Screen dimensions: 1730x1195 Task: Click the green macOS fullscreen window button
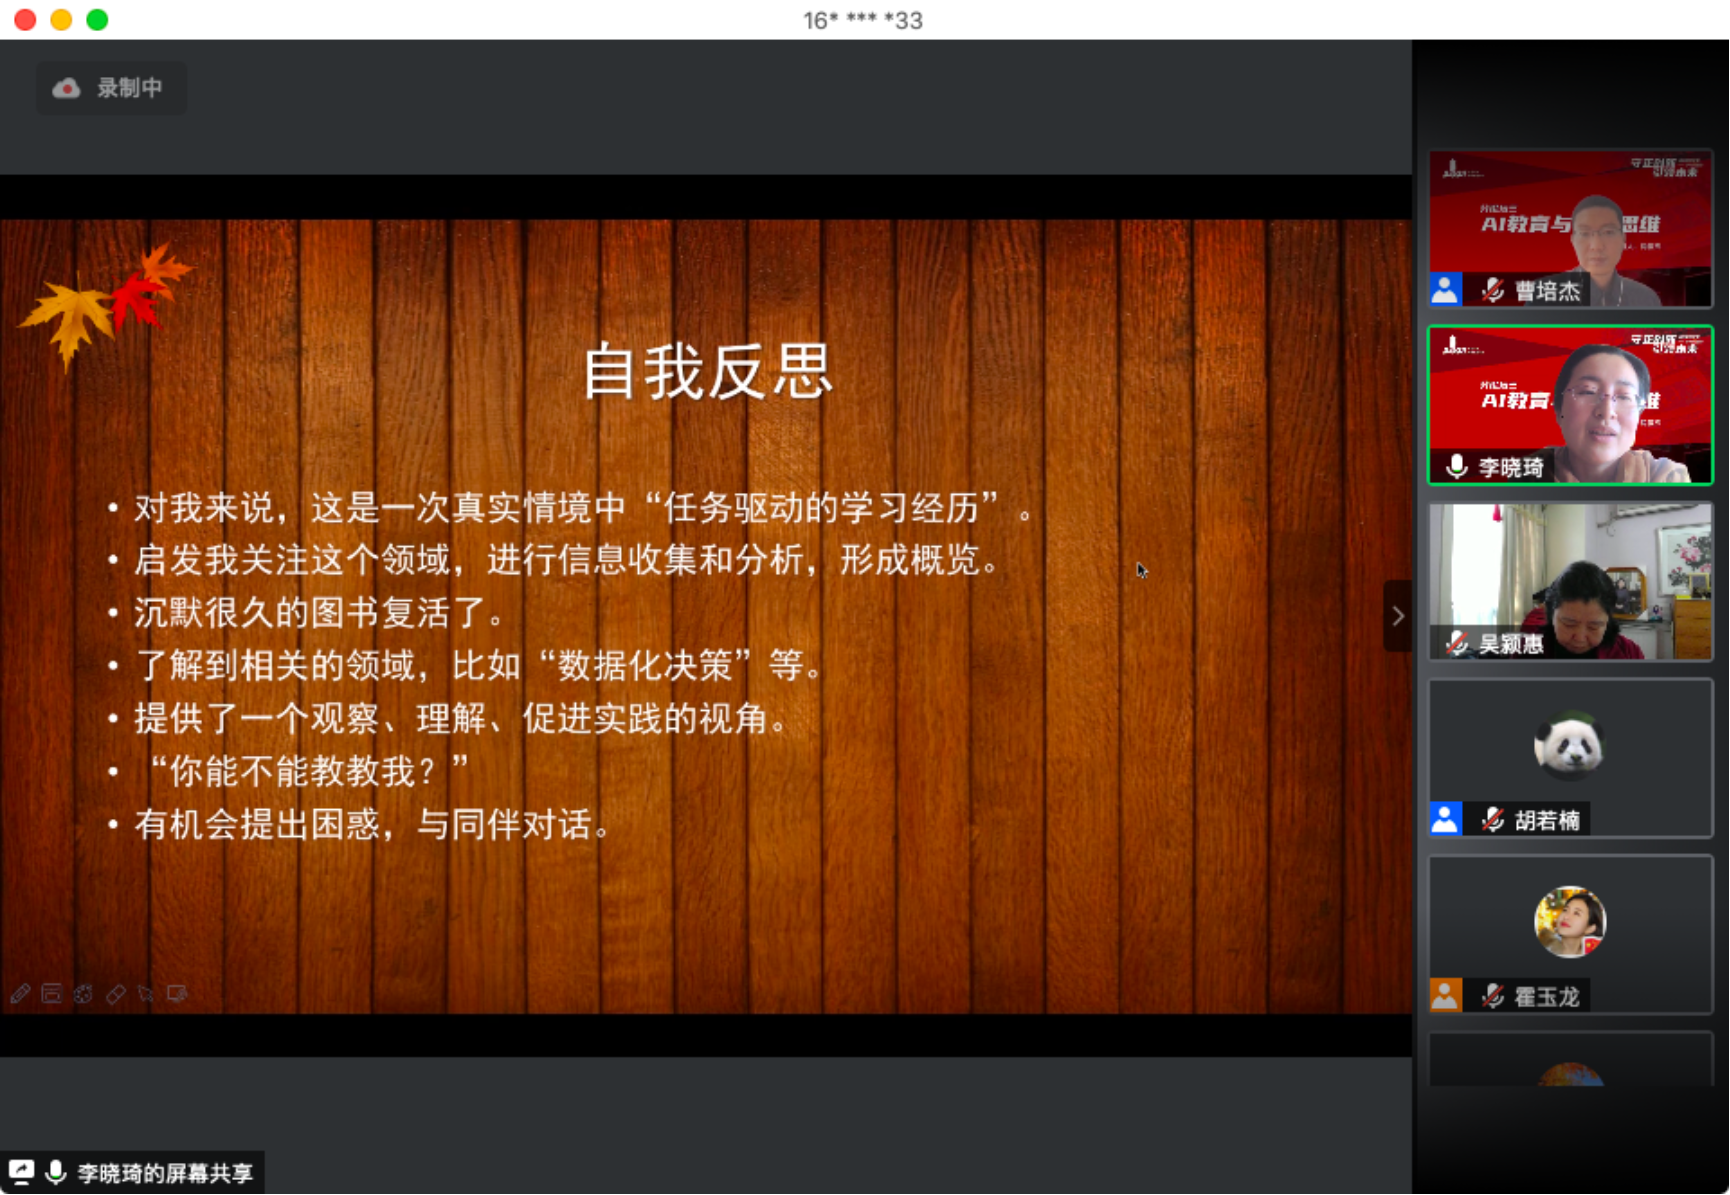pos(97,20)
